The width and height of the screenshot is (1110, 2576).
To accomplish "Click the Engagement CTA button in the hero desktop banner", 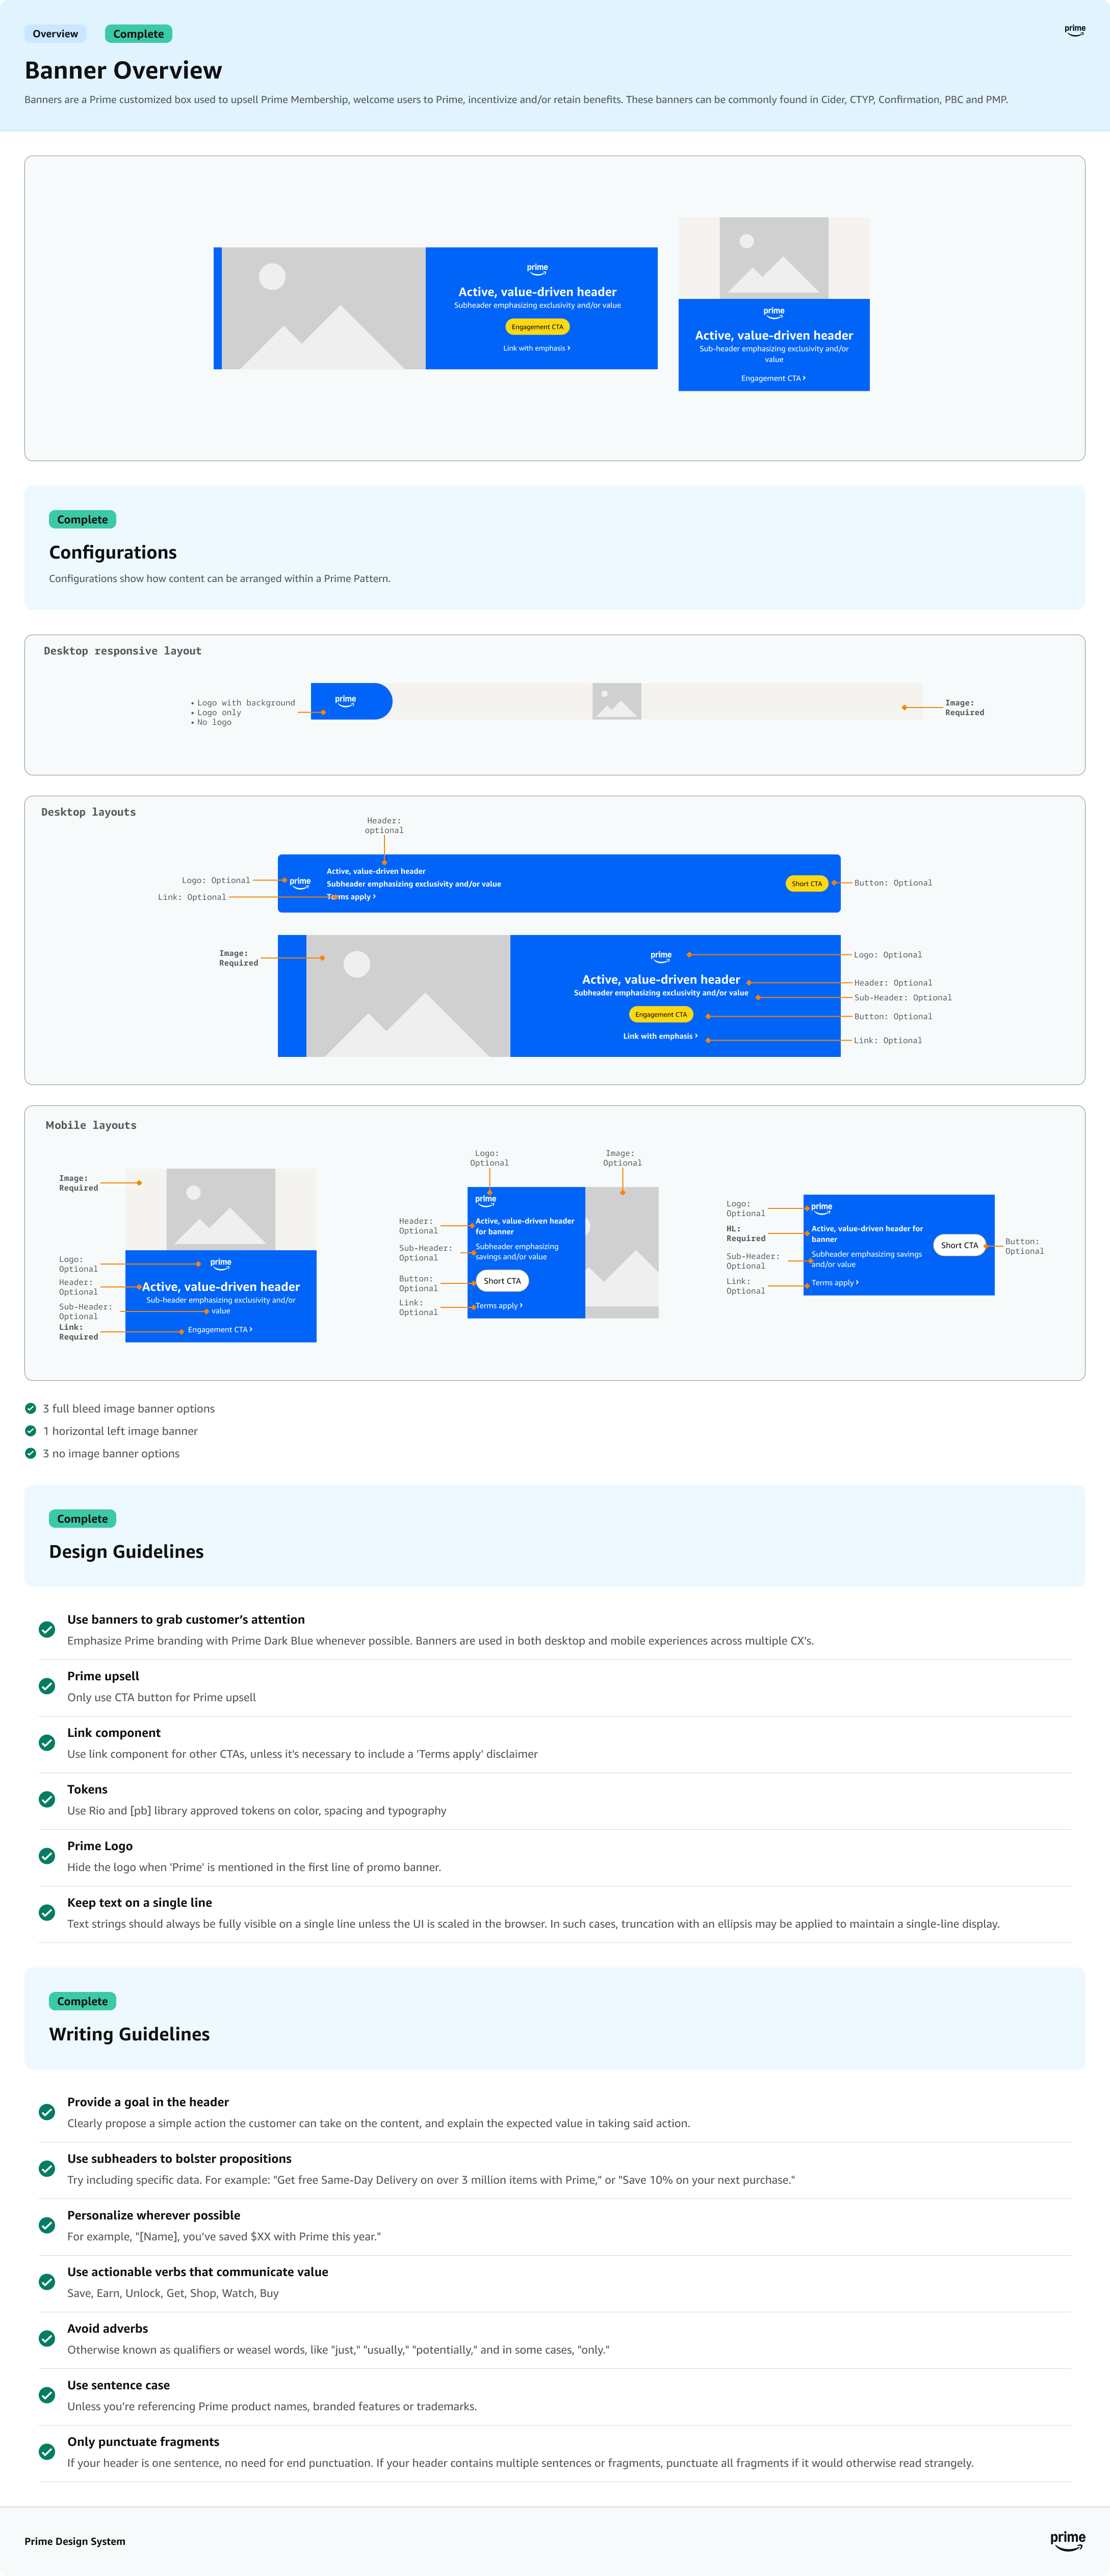I will point(537,327).
